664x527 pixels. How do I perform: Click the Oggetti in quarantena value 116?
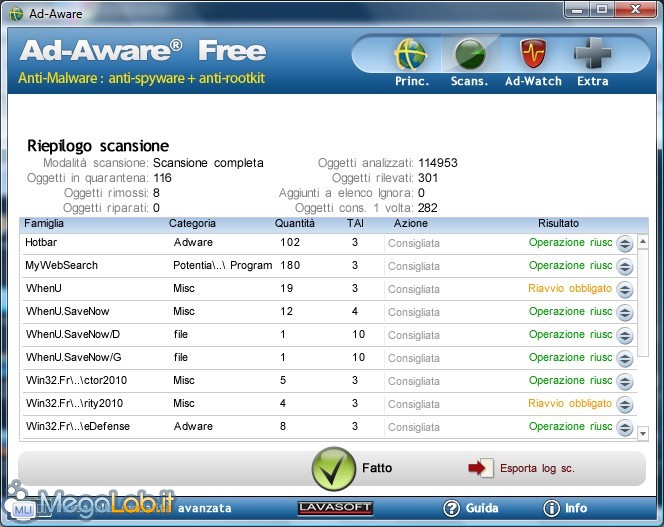162,178
